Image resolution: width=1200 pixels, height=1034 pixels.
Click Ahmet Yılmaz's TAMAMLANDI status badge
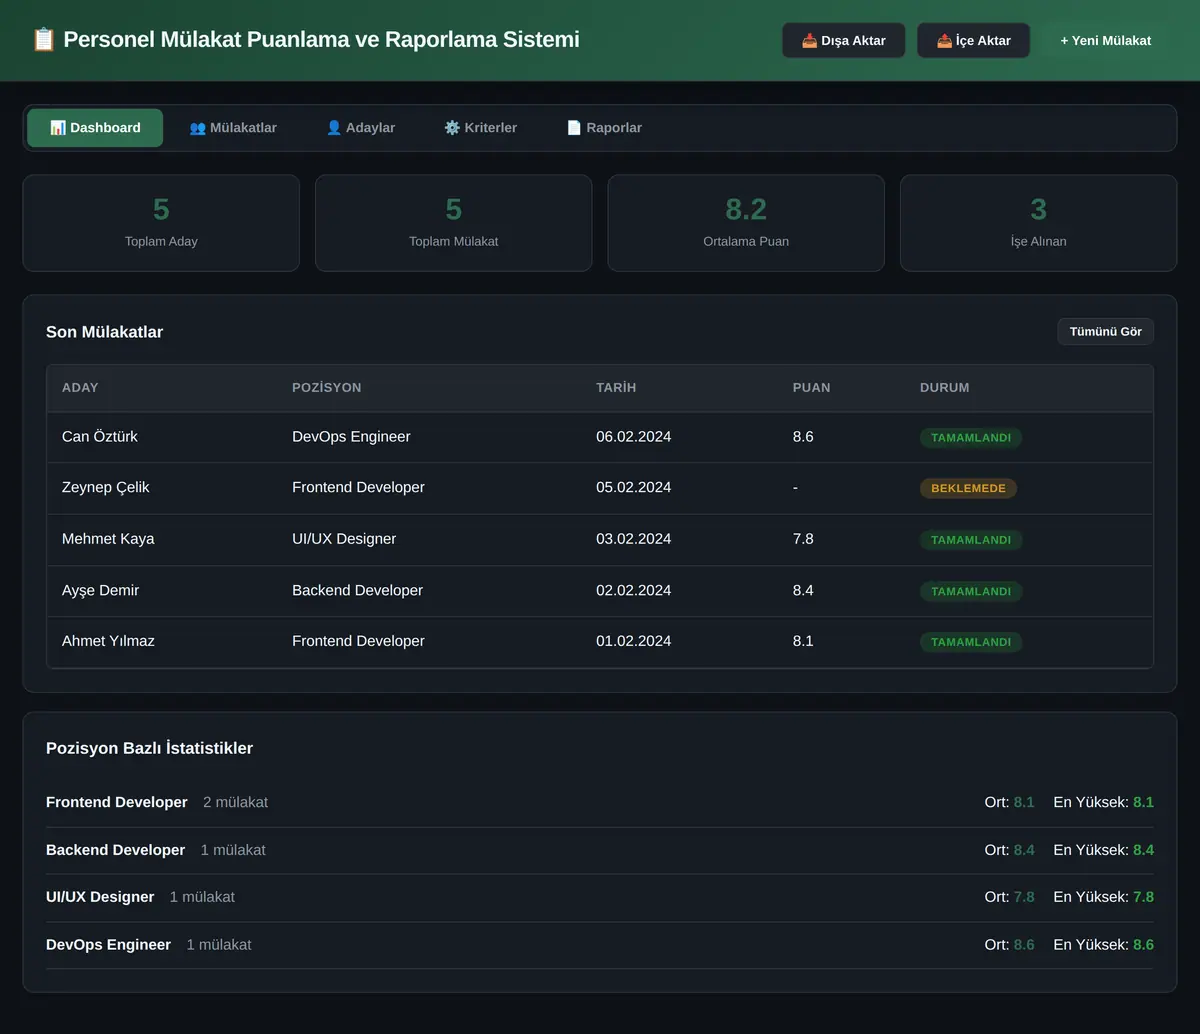pos(971,642)
